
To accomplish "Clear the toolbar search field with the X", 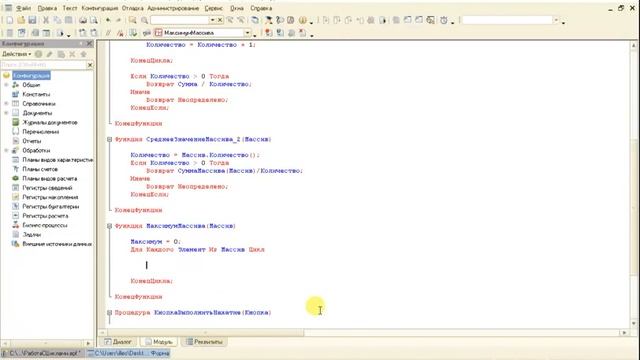I will point(220,20).
